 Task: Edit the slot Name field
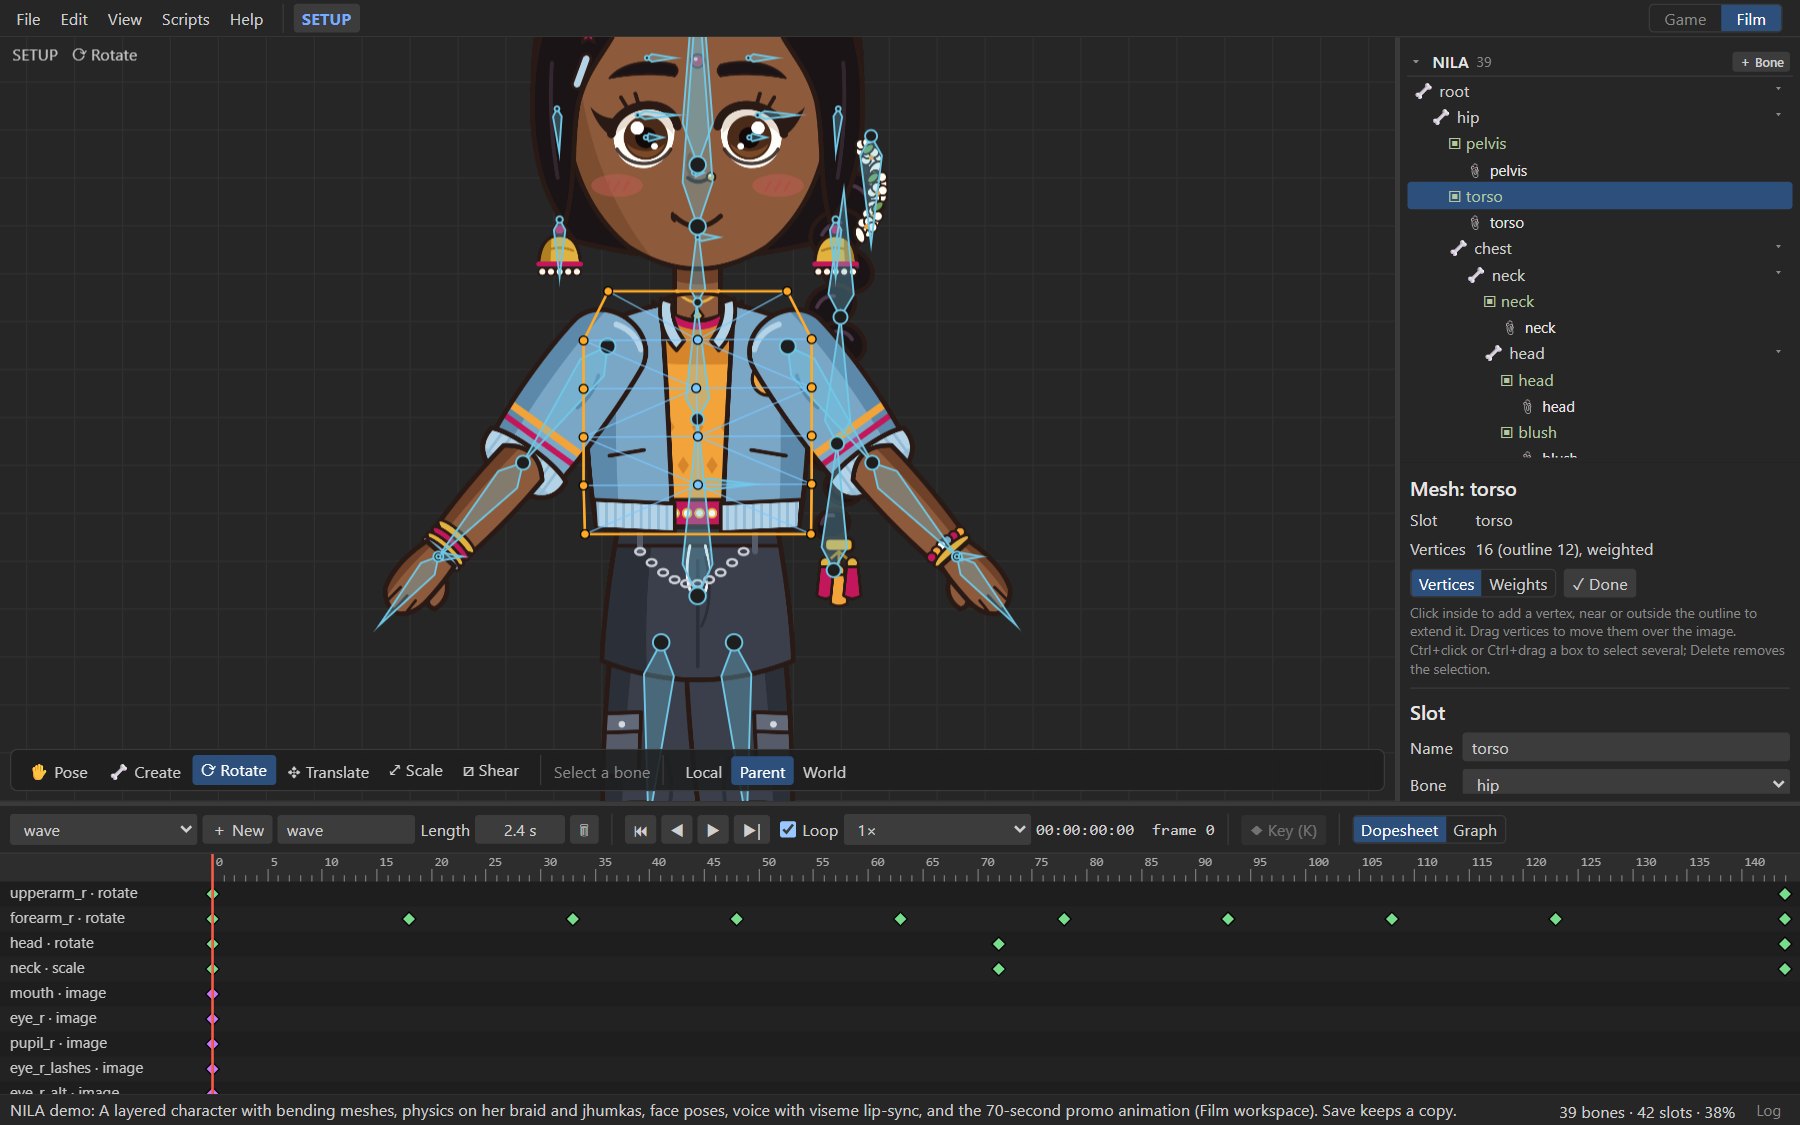(1626, 748)
